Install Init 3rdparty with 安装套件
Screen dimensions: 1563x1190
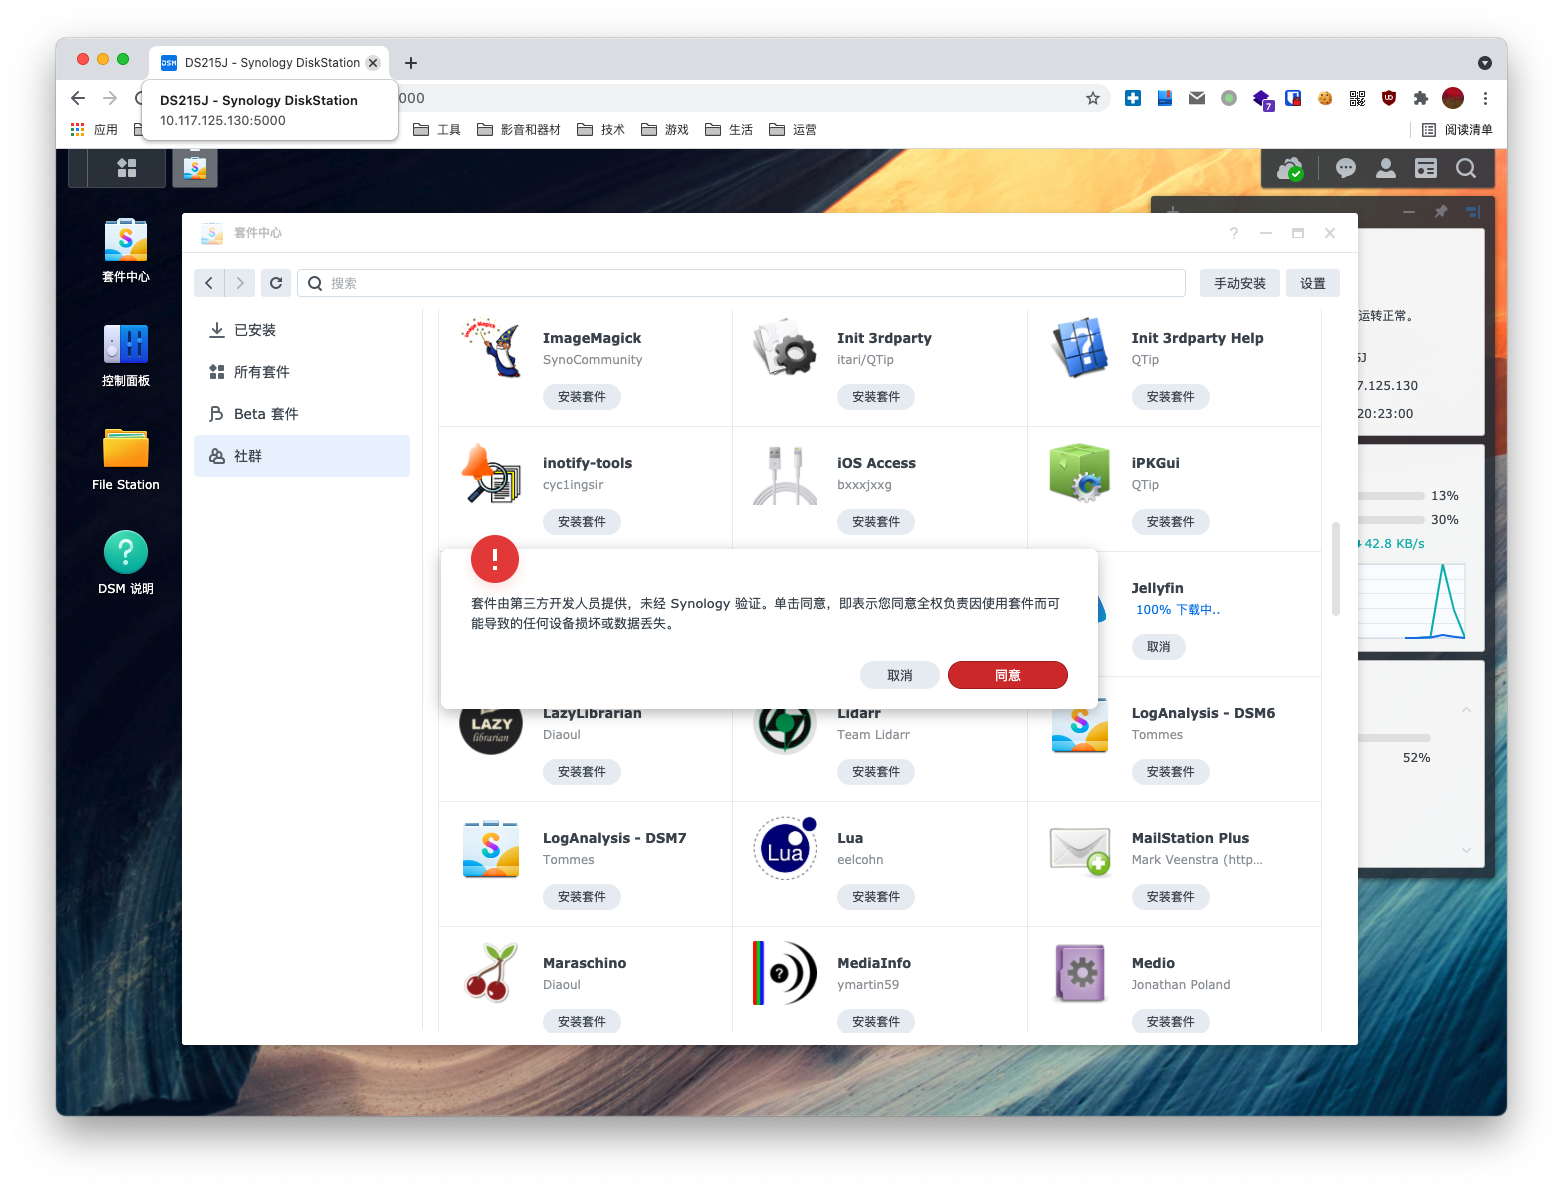pos(876,397)
